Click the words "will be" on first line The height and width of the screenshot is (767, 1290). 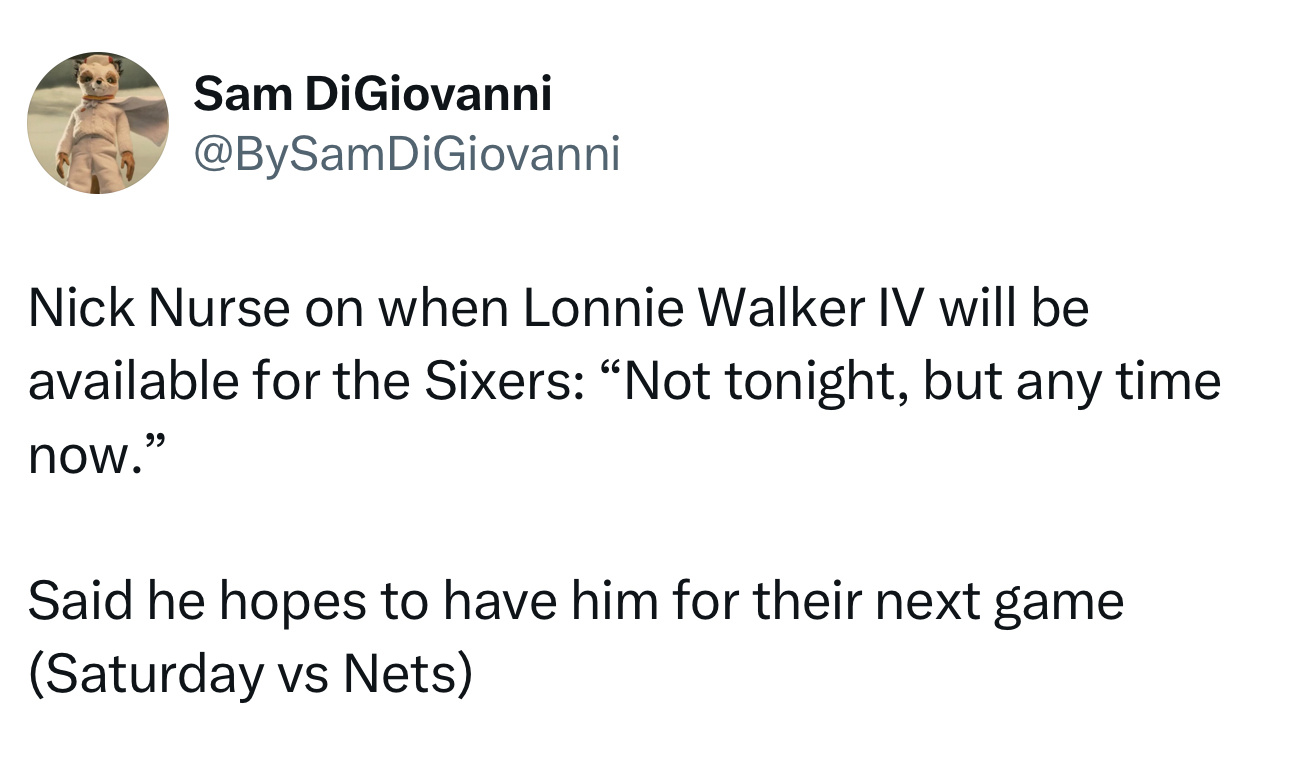[1012, 309]
